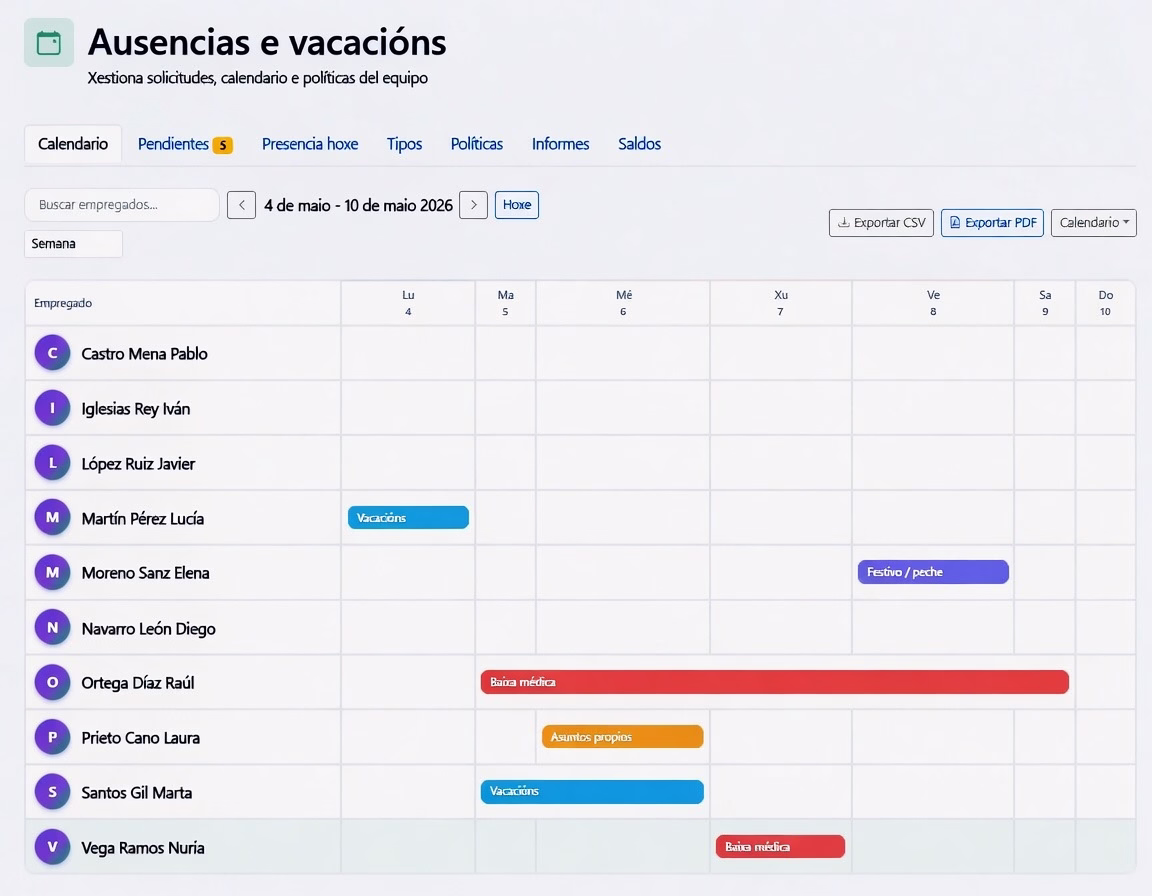Click the Mé 6 column header
The image size is (1152, 896).
[623, 303]
